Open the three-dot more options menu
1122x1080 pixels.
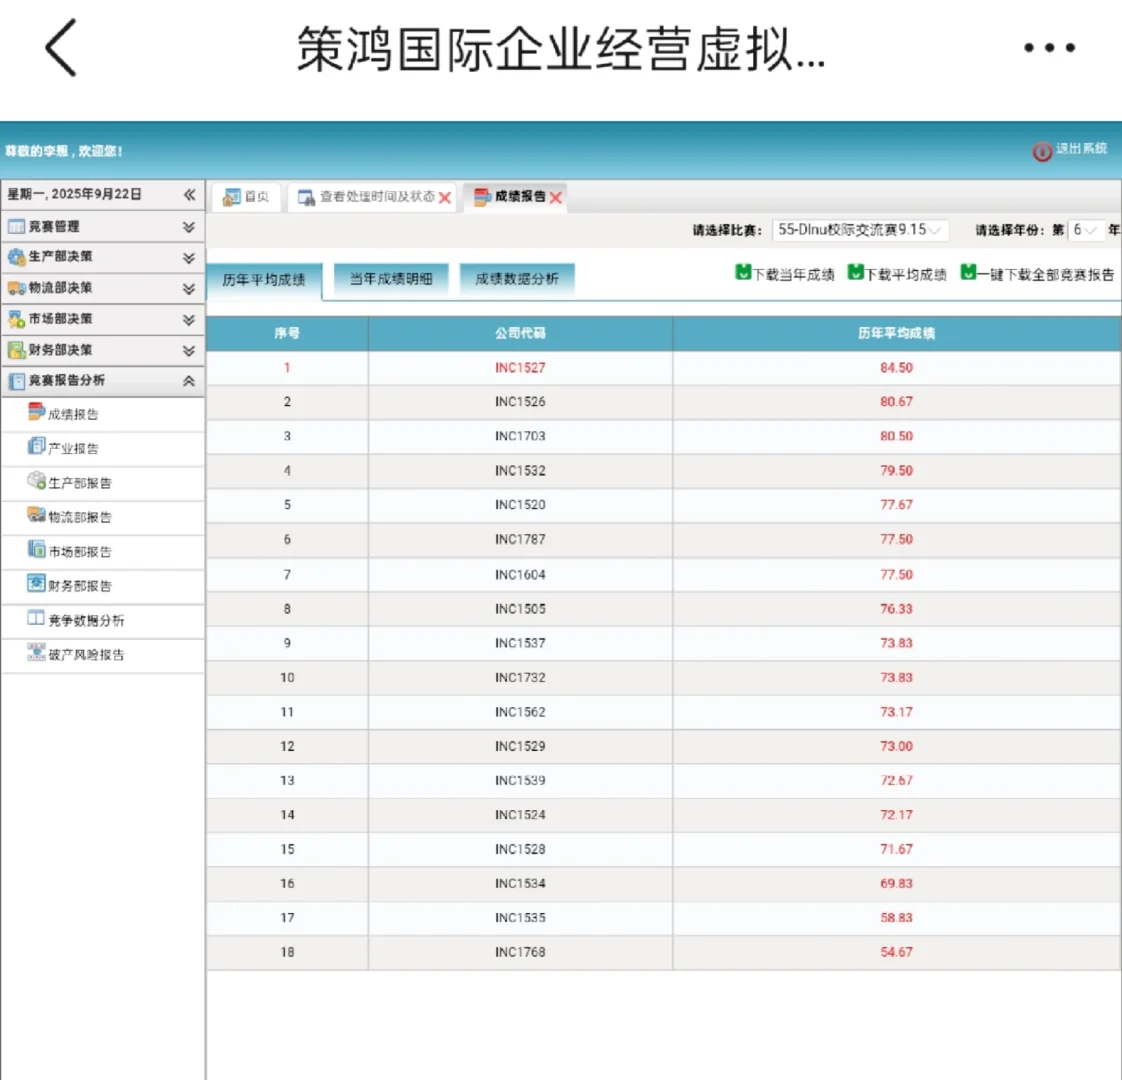pos(1049,48)
